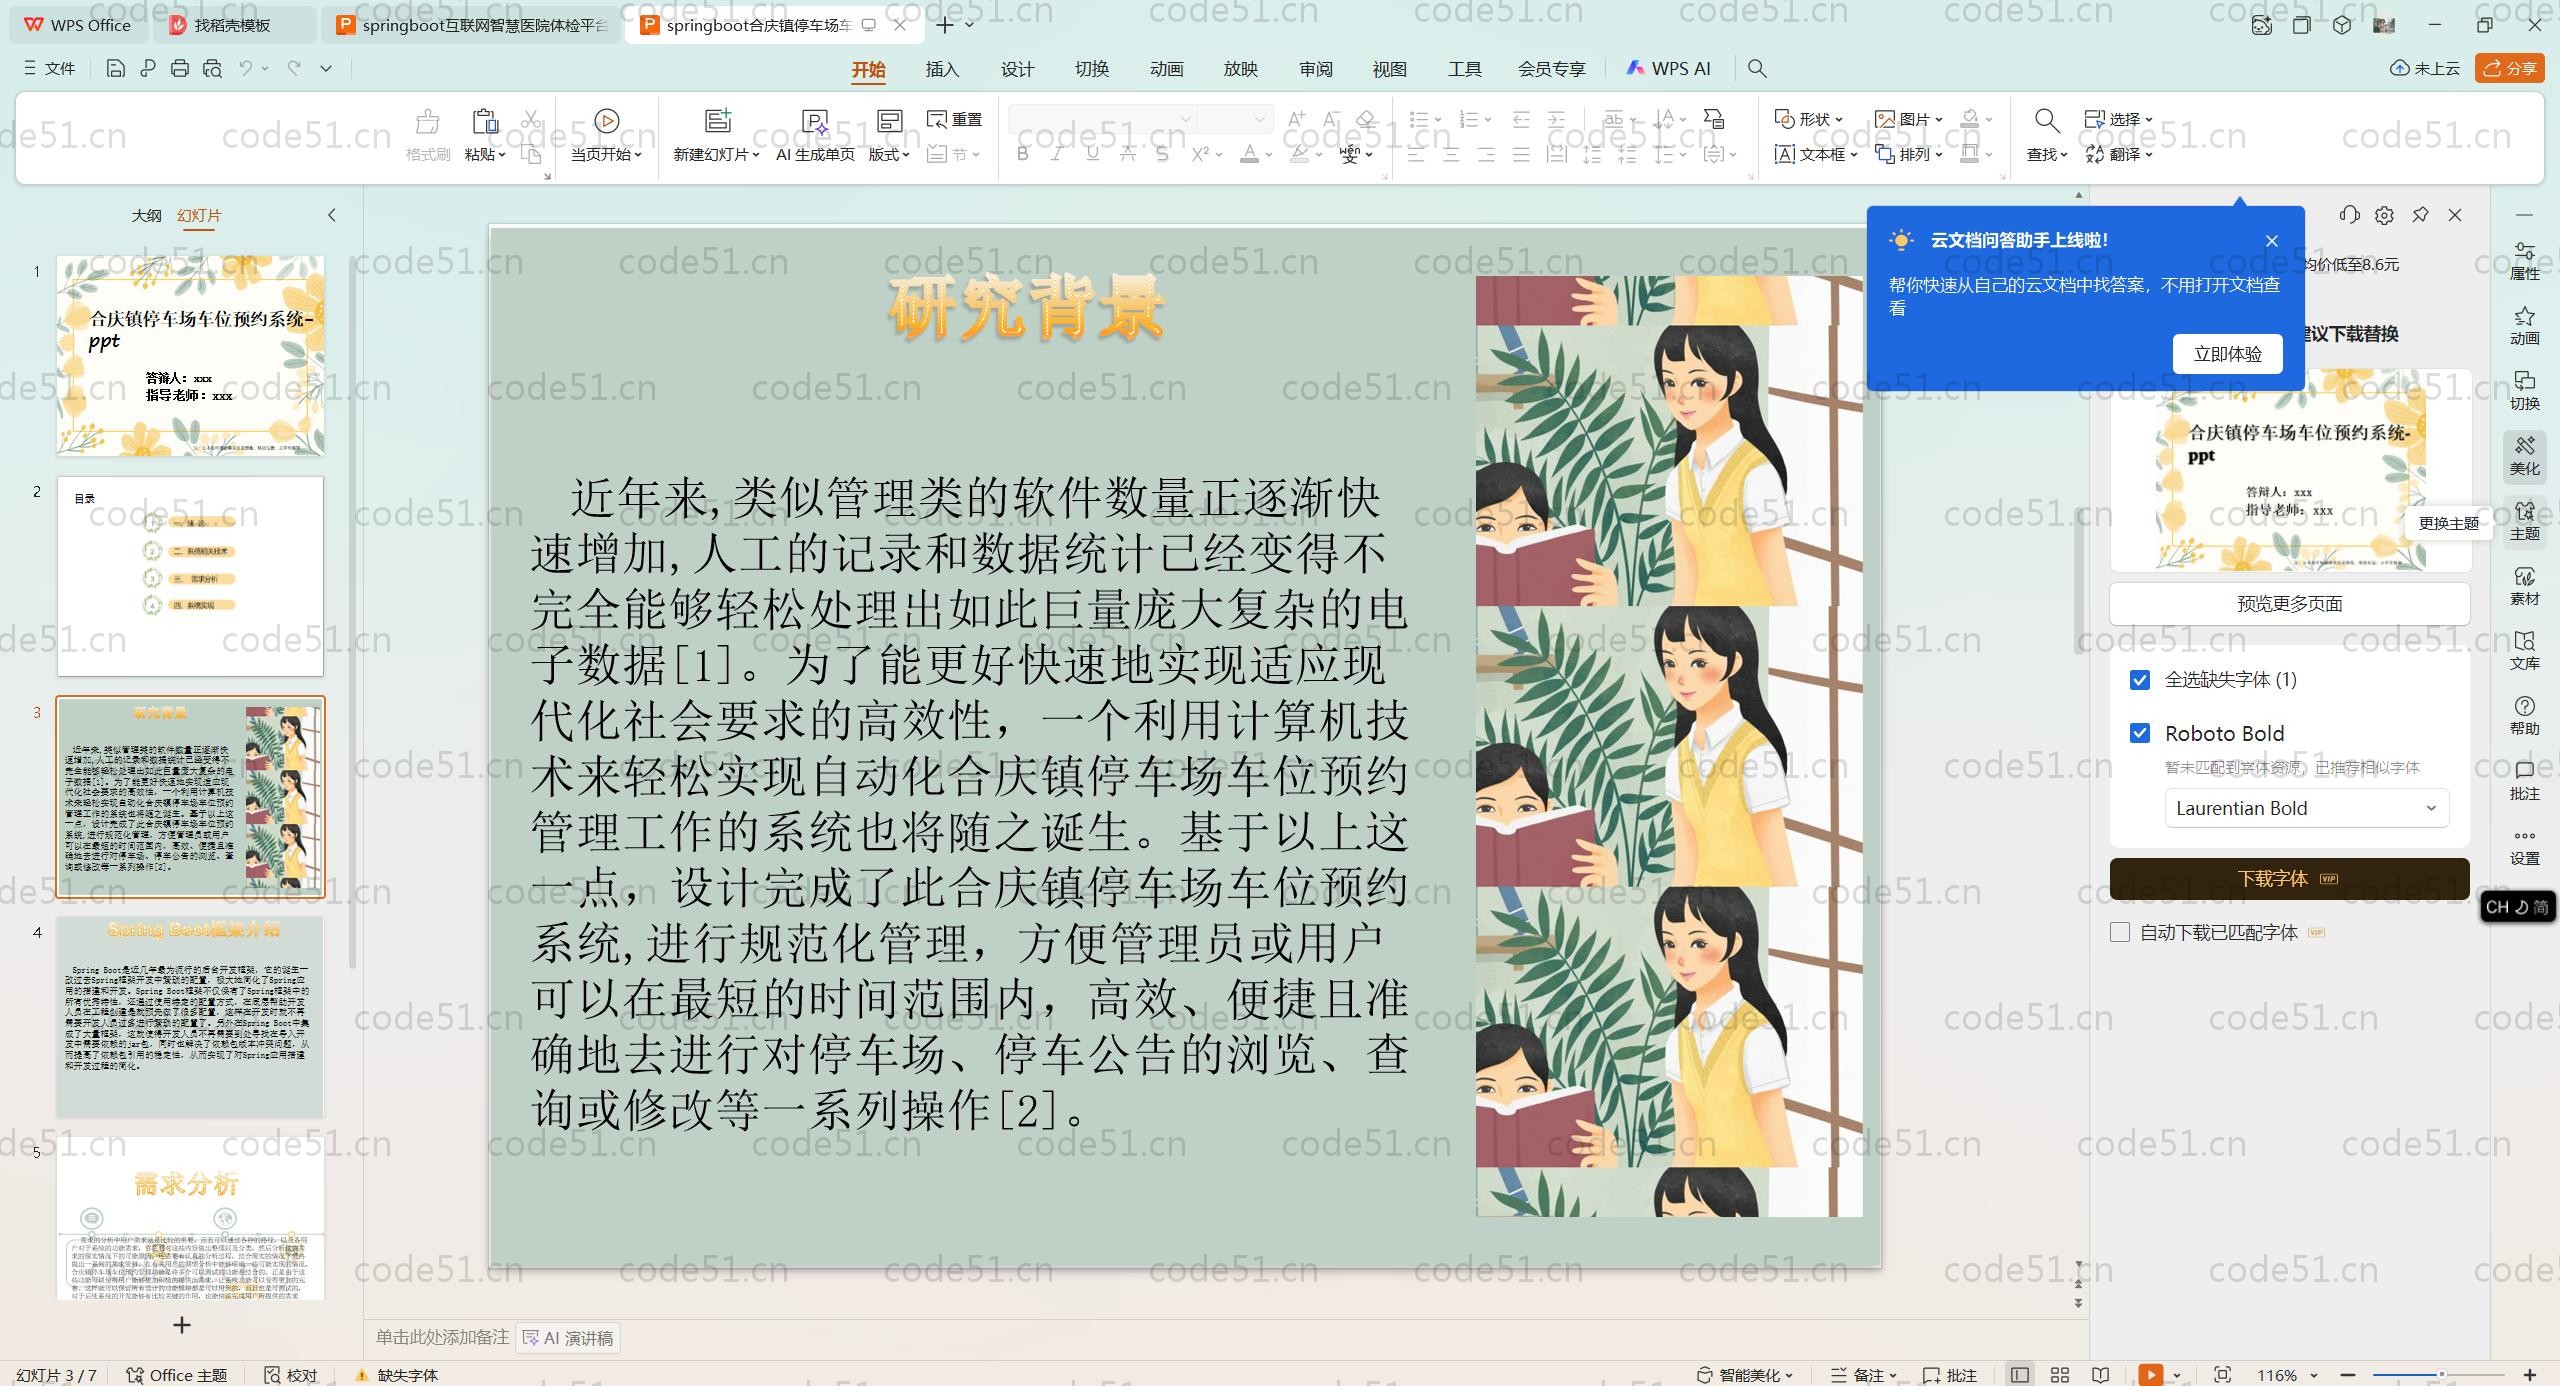Open 美化 panel in right sidebar
2560x1386 pixels.
tap(2524, 455)
